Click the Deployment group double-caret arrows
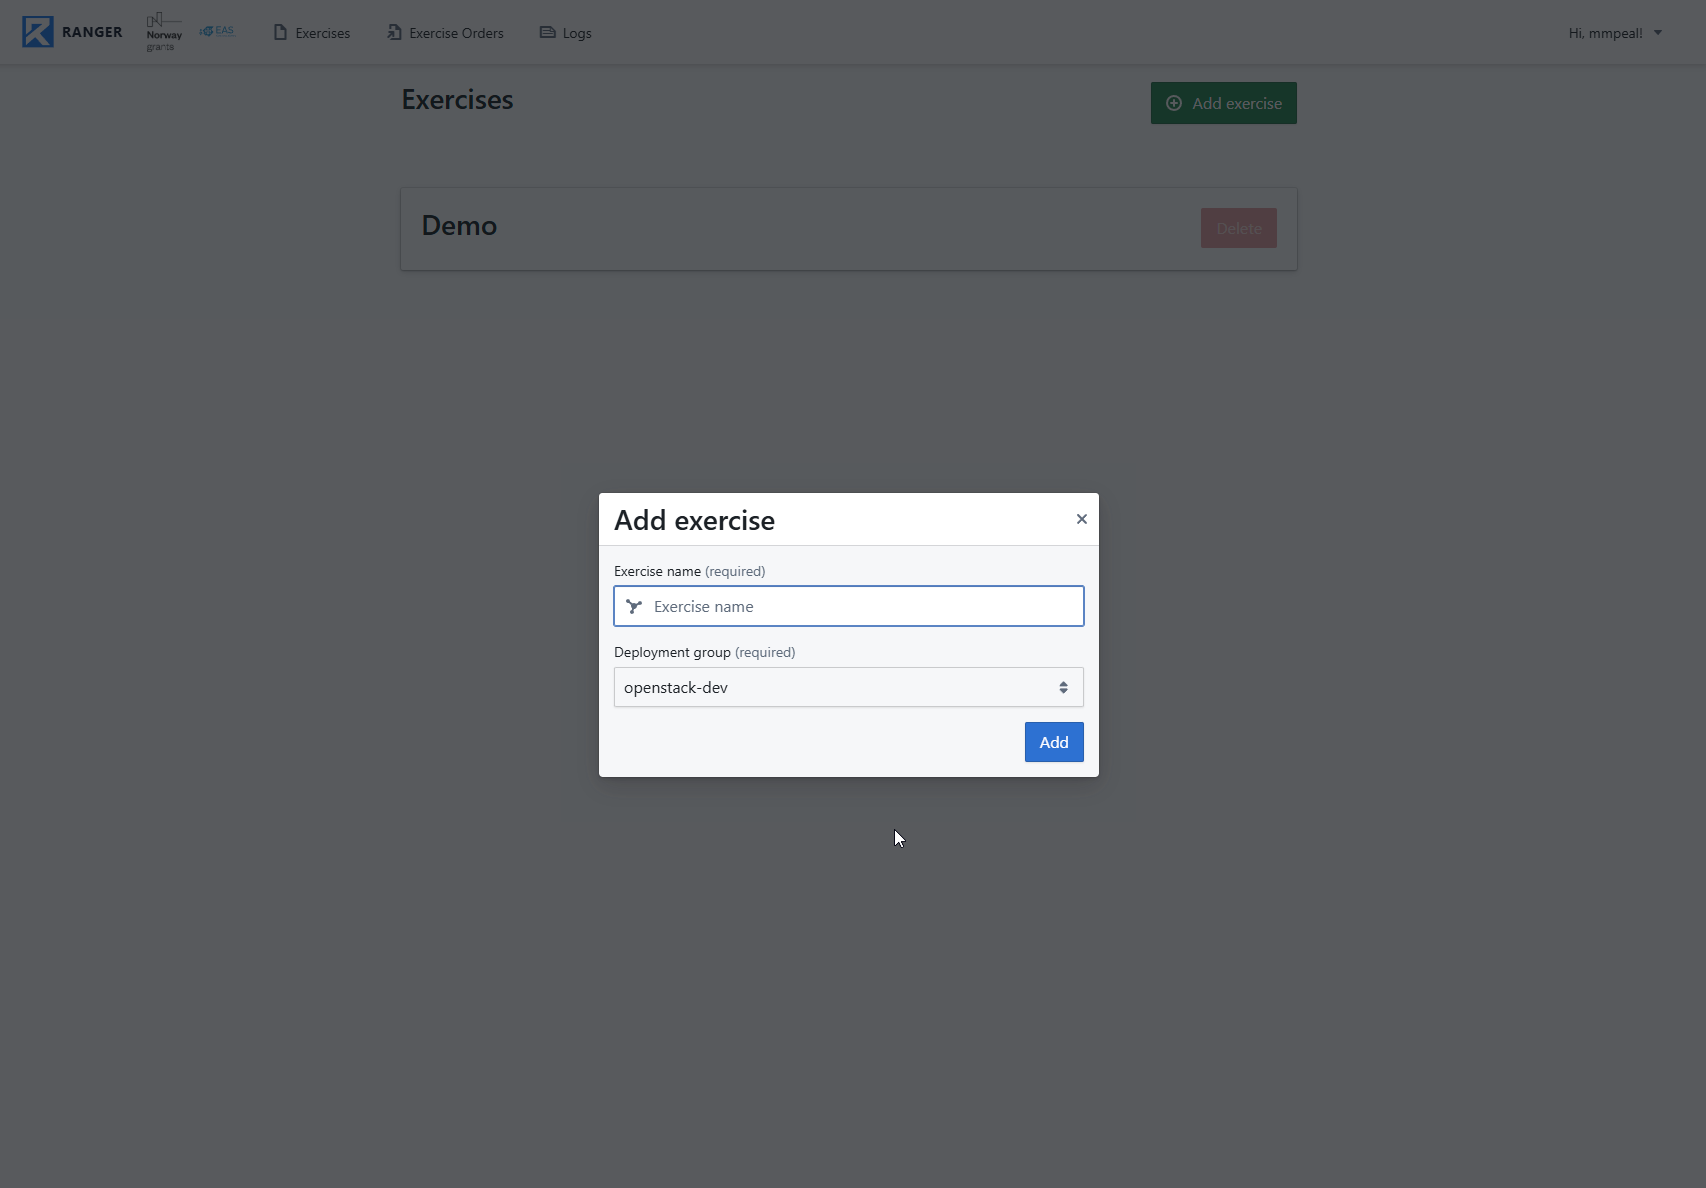Screen dimensions: 1706x1188 coord(1063,687)
